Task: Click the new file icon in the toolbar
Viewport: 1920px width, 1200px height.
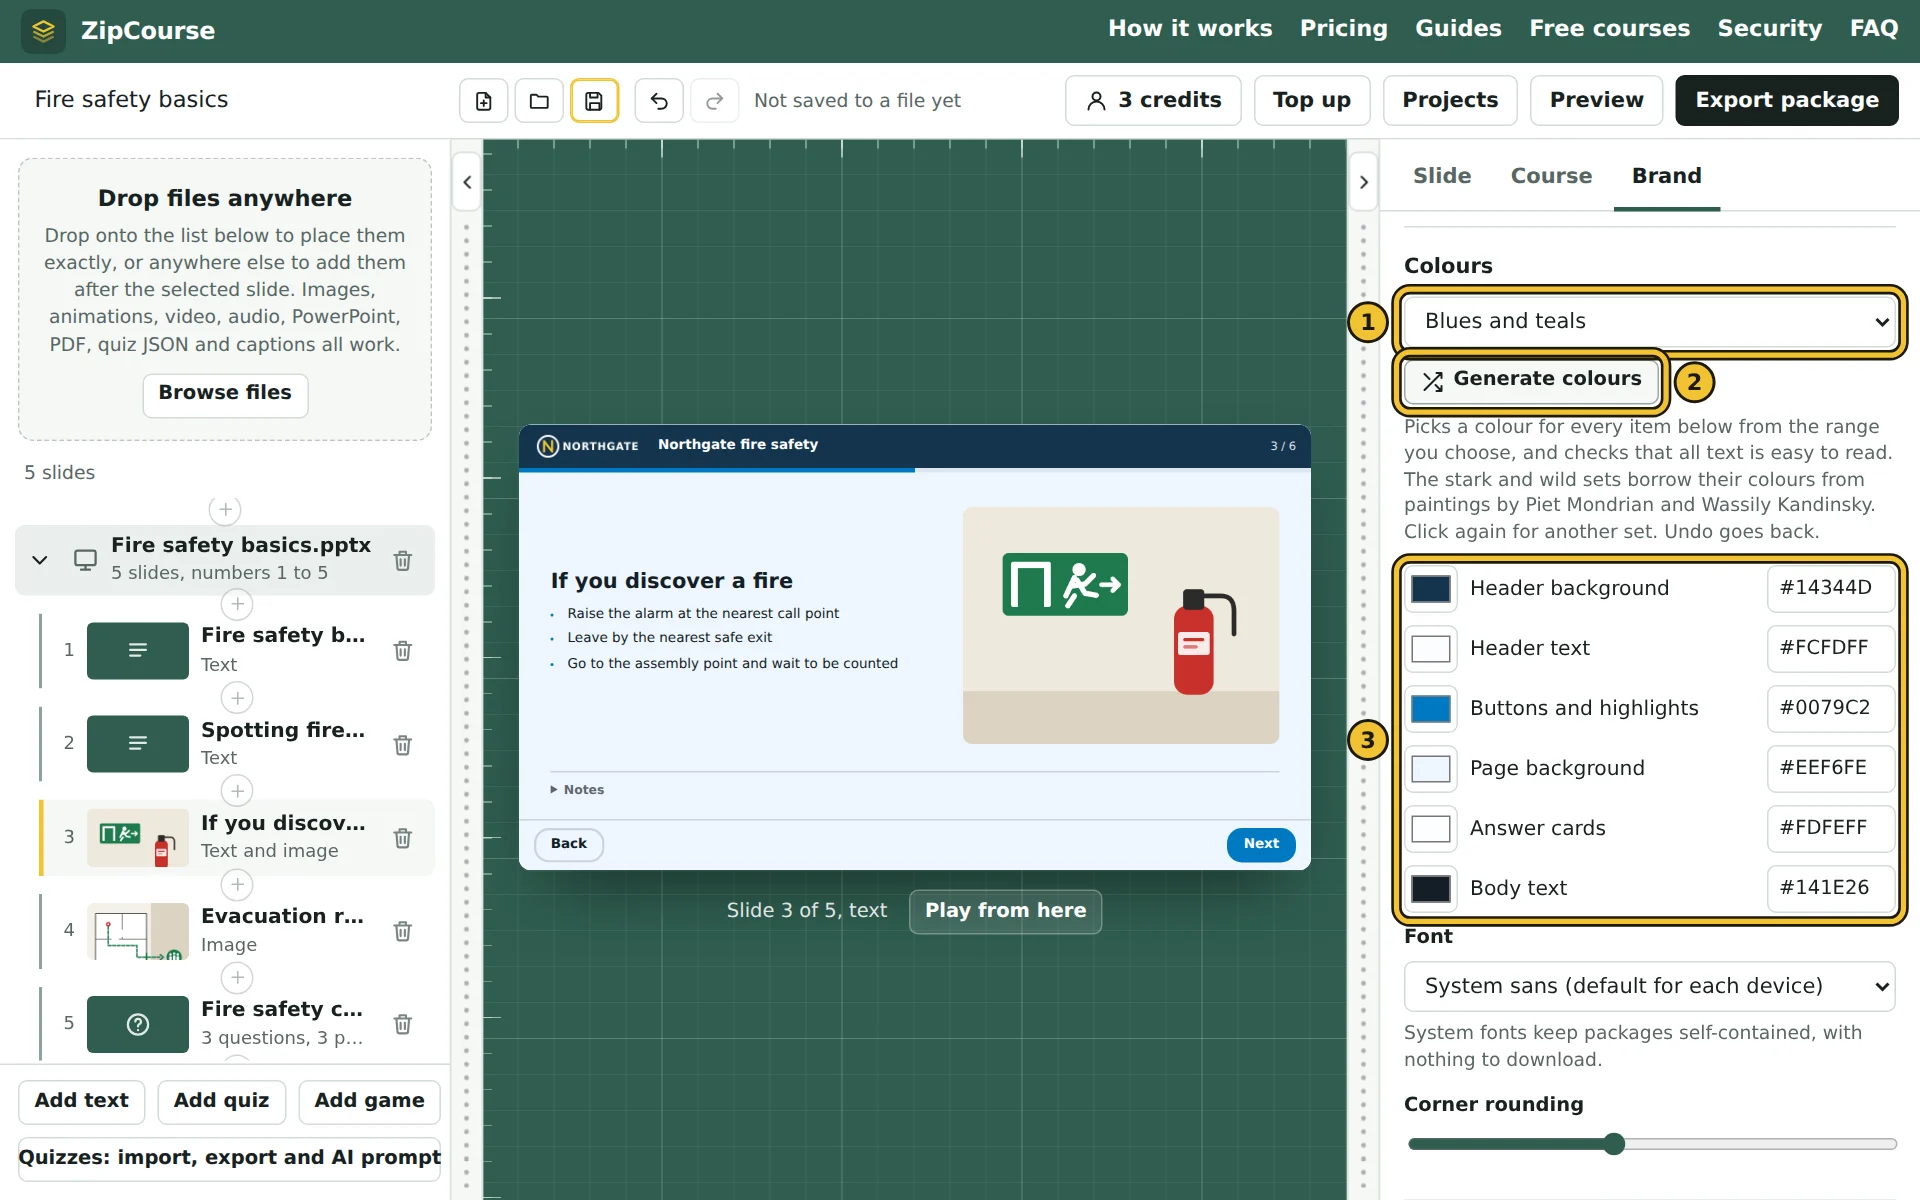Action: click(x=483, y=100)
